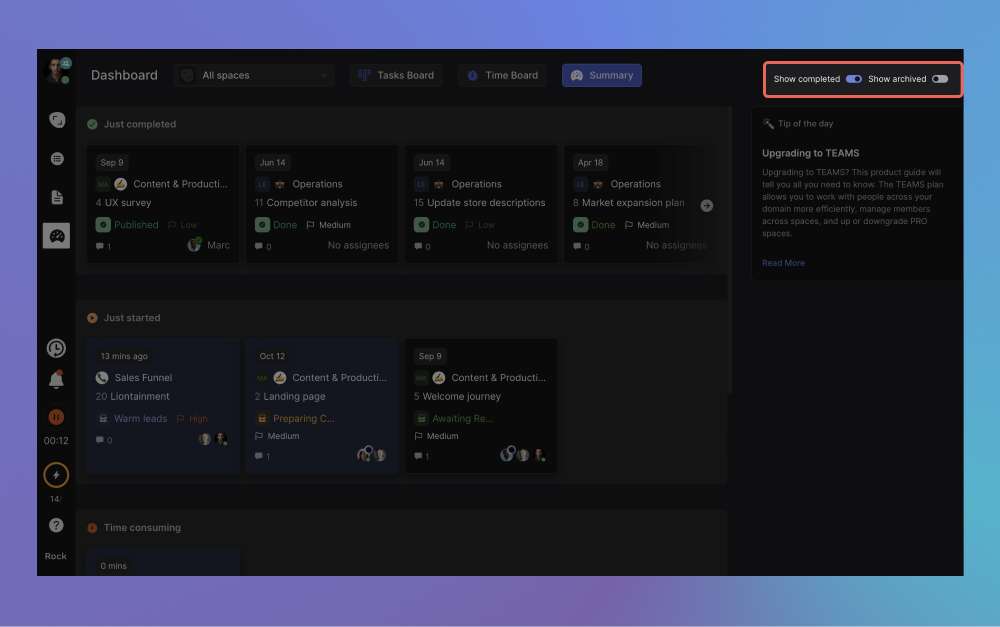Enable the Show archived toggle
This screenshot has width=1000, height=627.
pyautogui.click(x=939, y=79)
